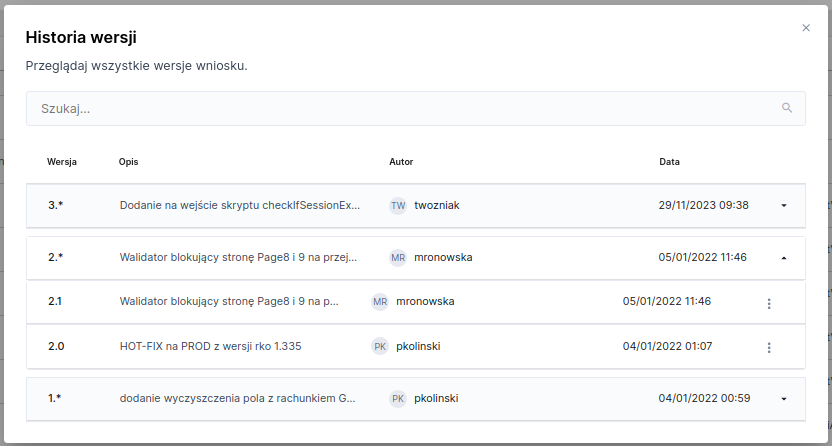This screenshot has height=446, width=832.
Task: Open the checkIfSessionEx script description
Action: pyautogui.click(x=239, y=205)
